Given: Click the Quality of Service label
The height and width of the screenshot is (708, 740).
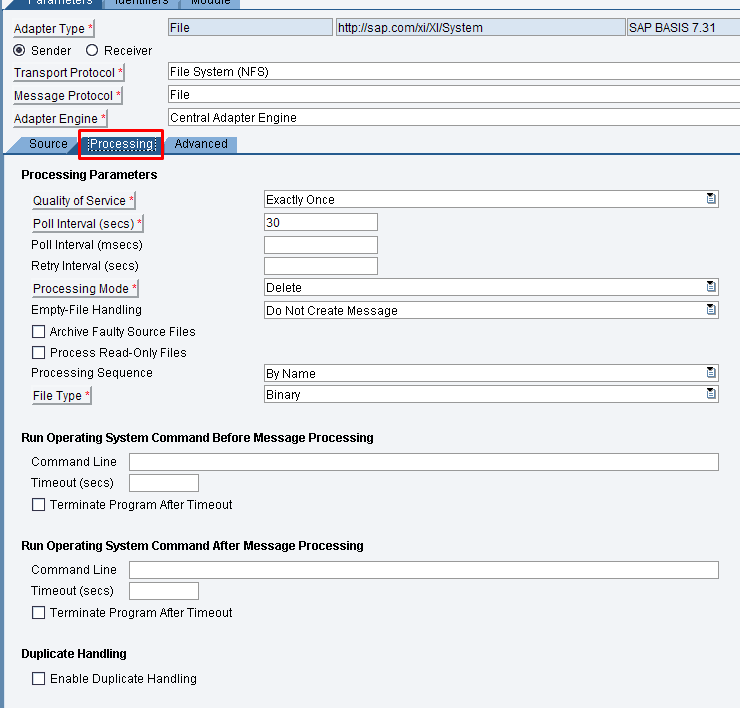Looking at the screenshot, I should tap(84, 201).
